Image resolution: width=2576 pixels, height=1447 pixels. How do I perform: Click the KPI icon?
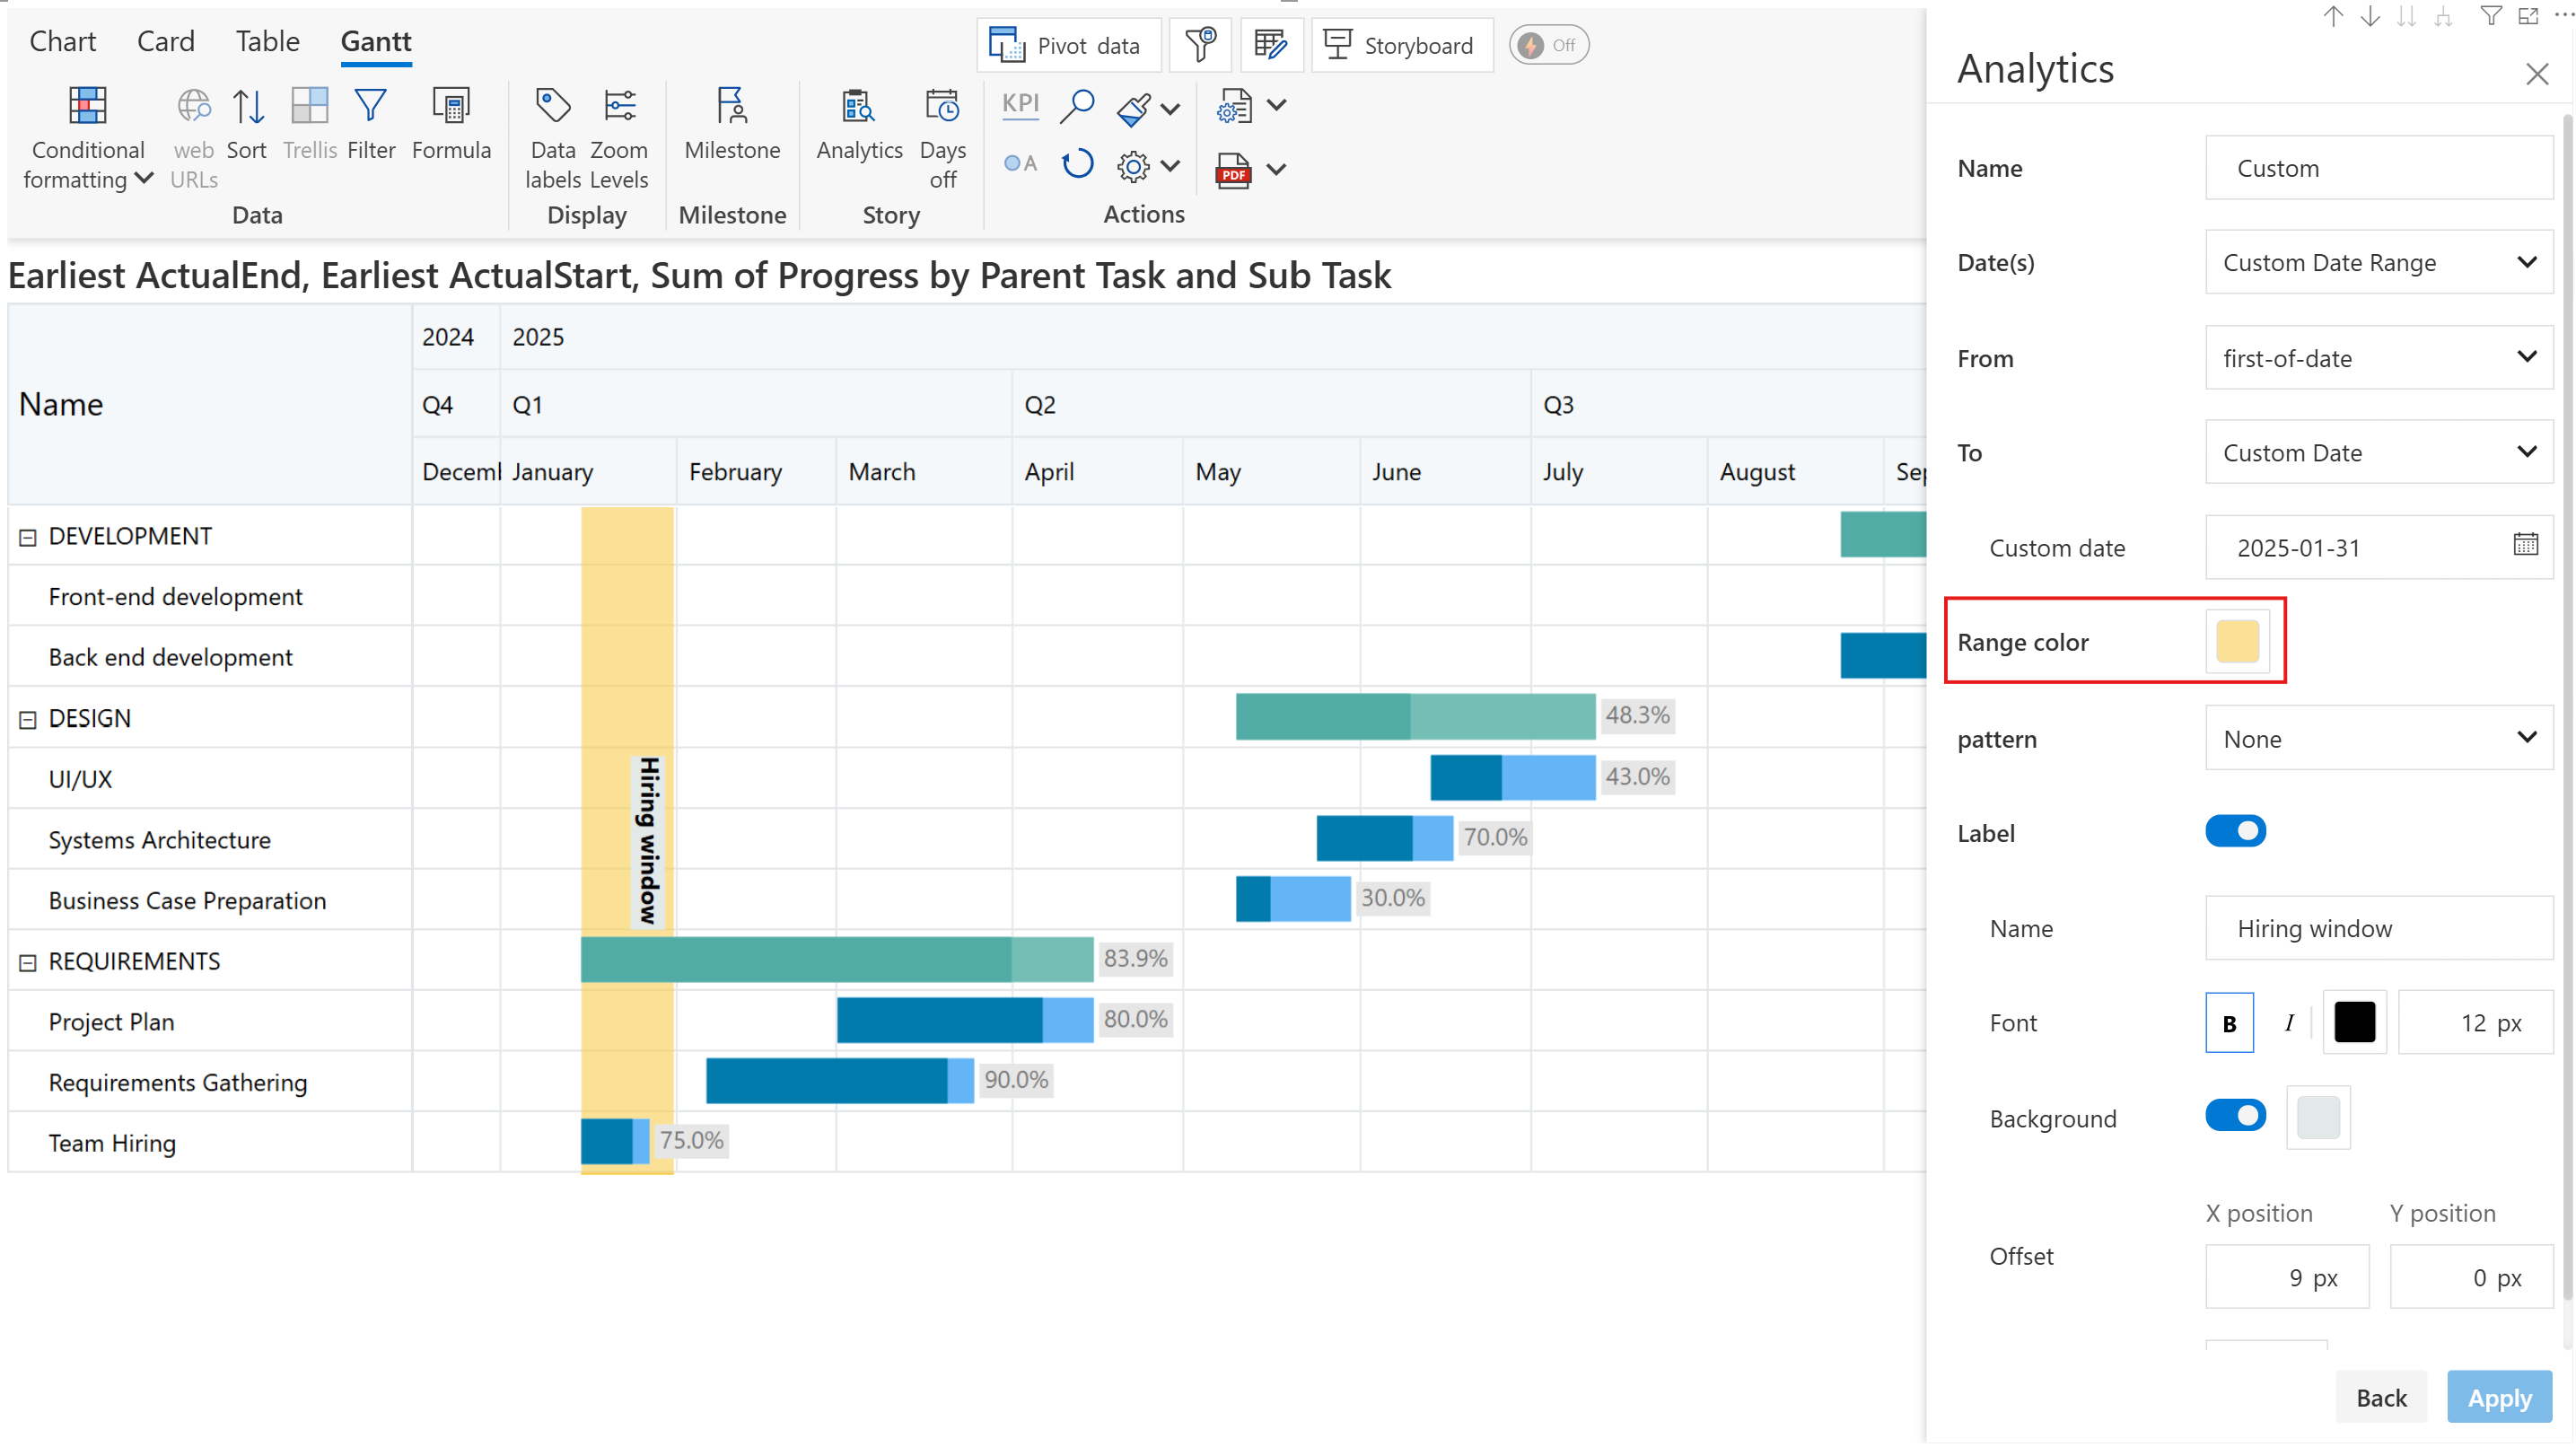point(1020,104)
